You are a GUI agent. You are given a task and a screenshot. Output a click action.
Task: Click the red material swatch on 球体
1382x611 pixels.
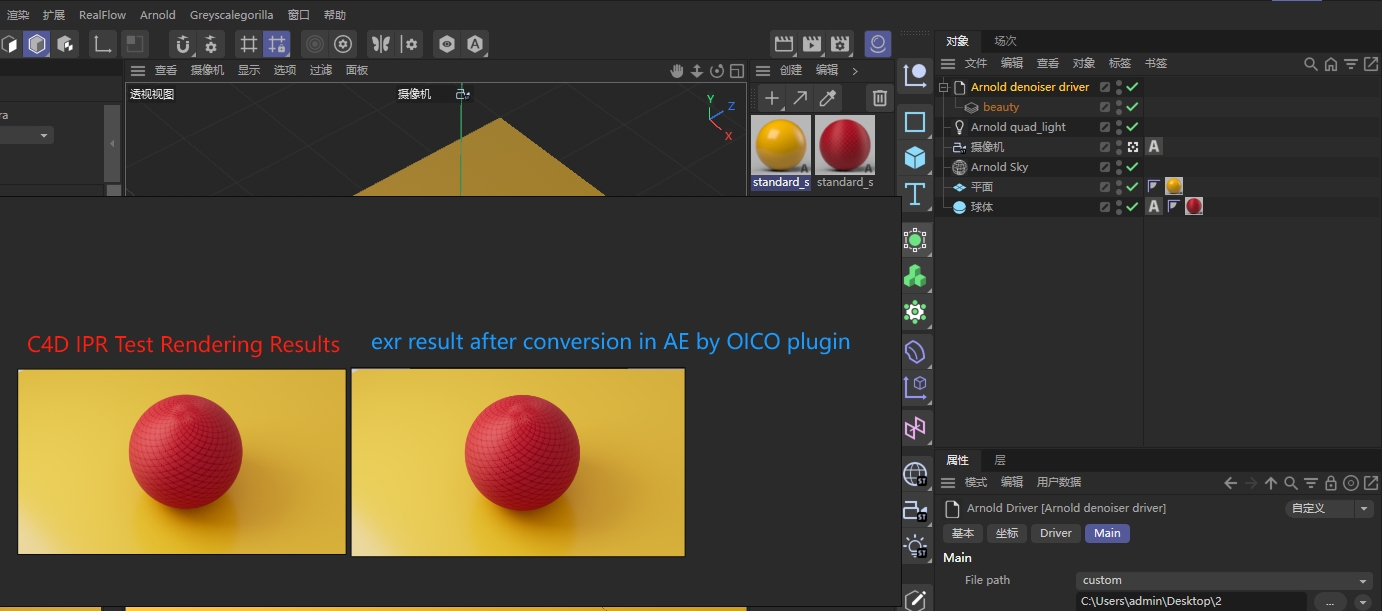click(1193, 206)
